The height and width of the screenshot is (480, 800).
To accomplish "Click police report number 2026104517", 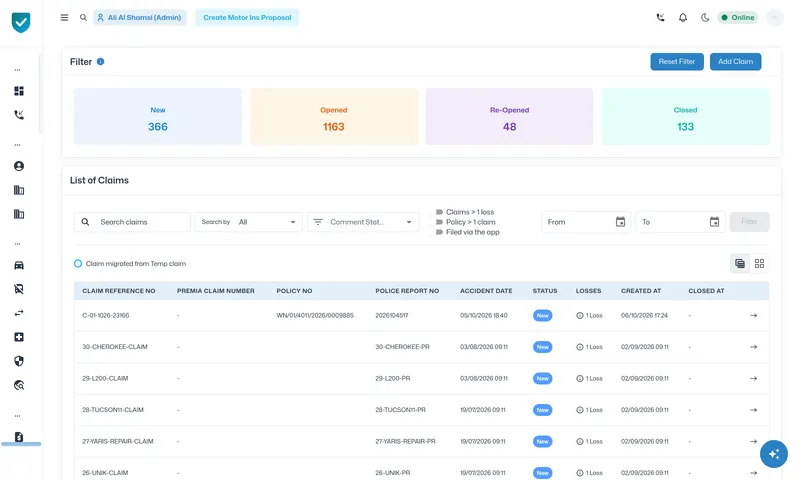I will point(391,315).
